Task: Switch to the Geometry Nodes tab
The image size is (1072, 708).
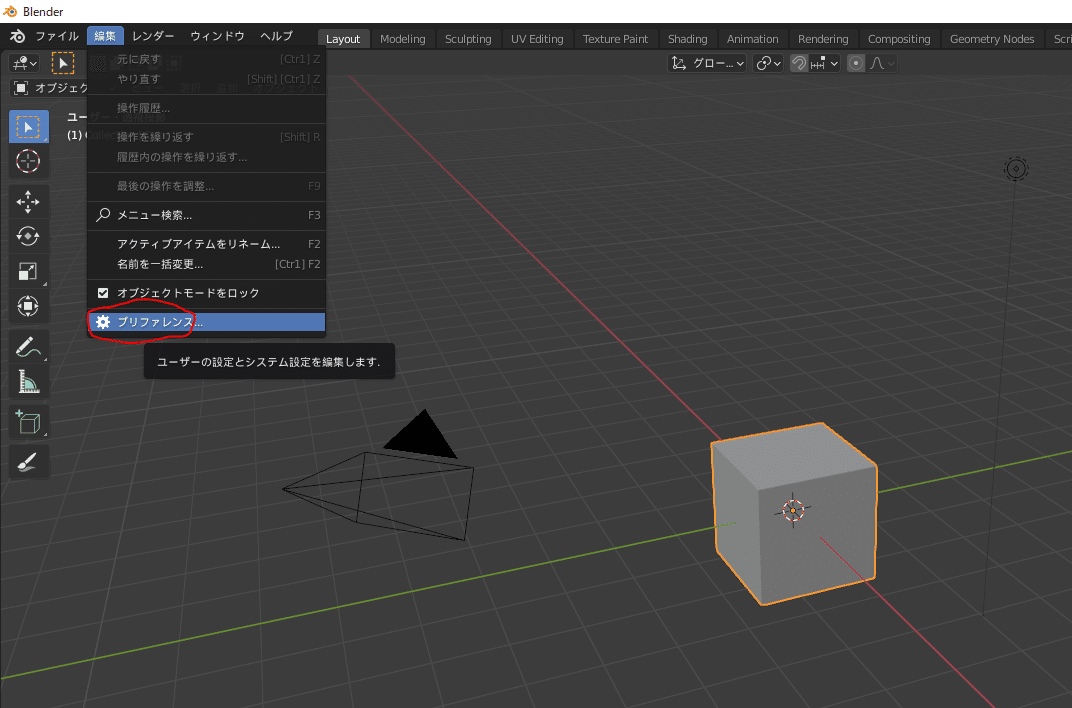Action: click(992, 39)
